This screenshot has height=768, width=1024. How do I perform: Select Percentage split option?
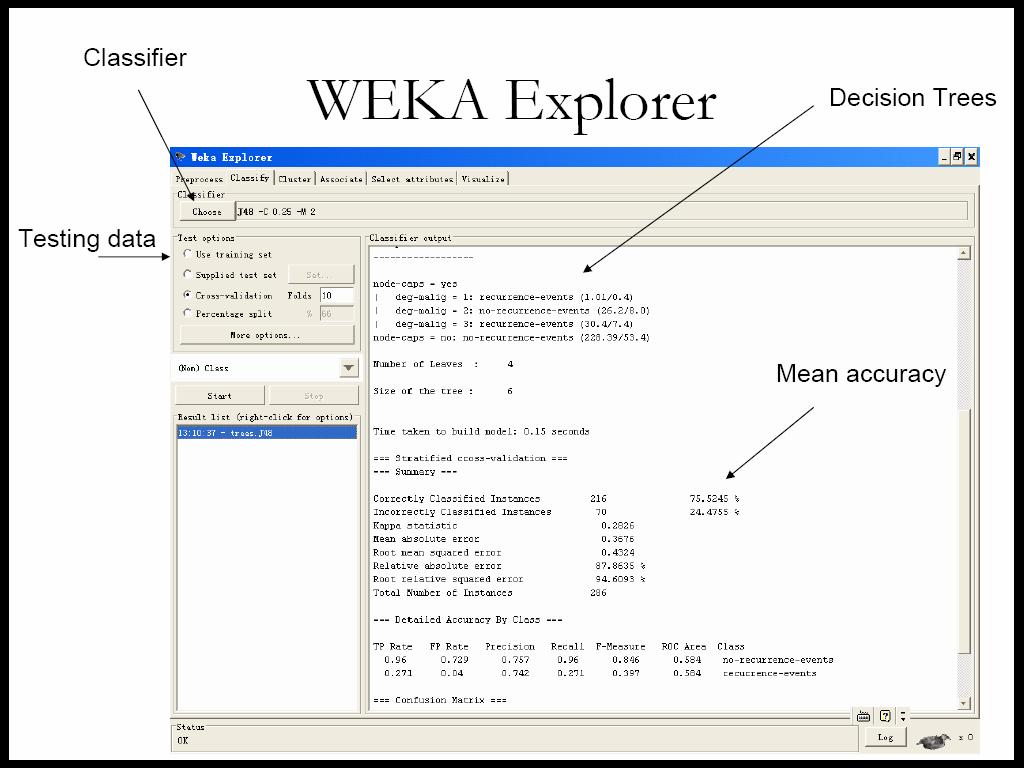click(x=187, y=313)
